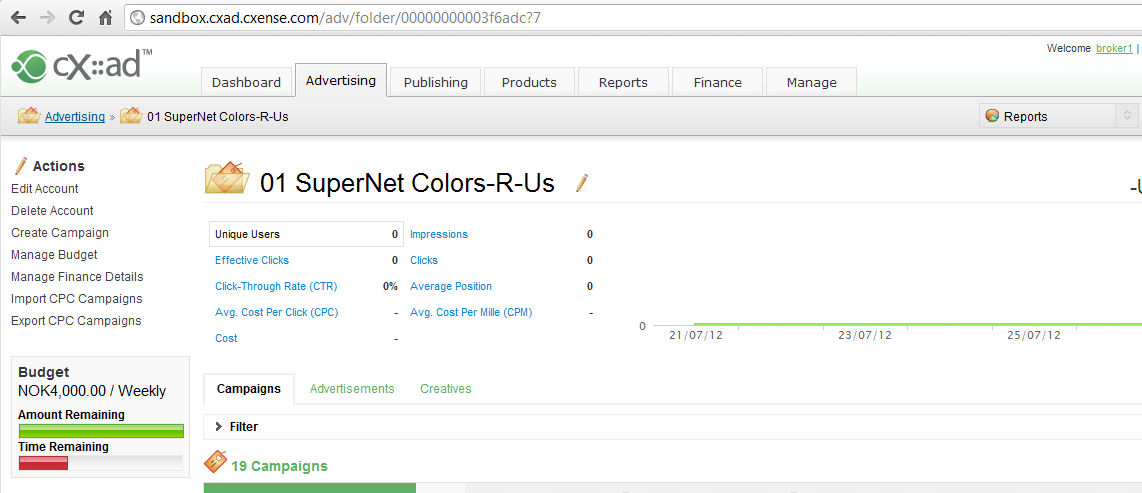Click Edit Account in Actions

pyautogui.click(x=45, y=189)
